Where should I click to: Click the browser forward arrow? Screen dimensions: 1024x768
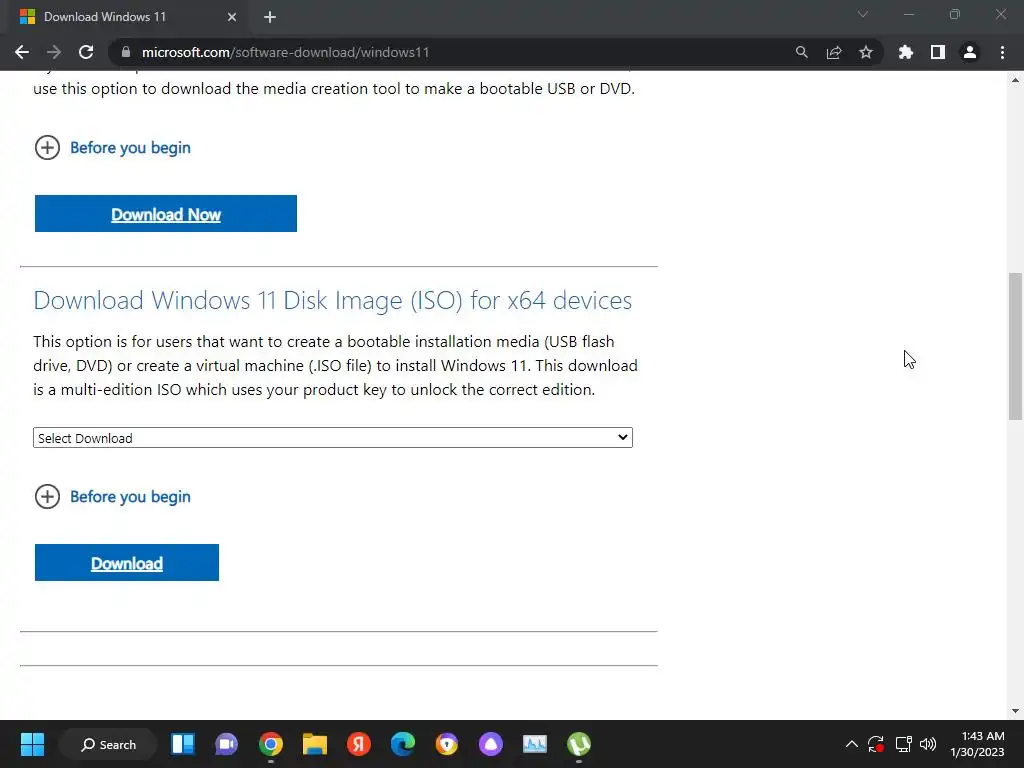pyautogui.click(x=54, y=52)
